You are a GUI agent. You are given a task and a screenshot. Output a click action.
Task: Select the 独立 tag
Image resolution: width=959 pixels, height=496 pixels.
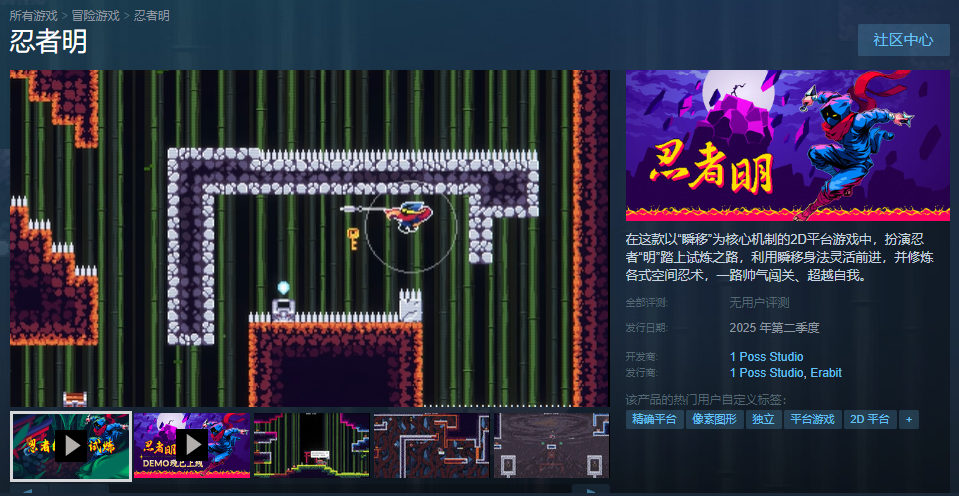pyautogui.click(x=763, y=420)
